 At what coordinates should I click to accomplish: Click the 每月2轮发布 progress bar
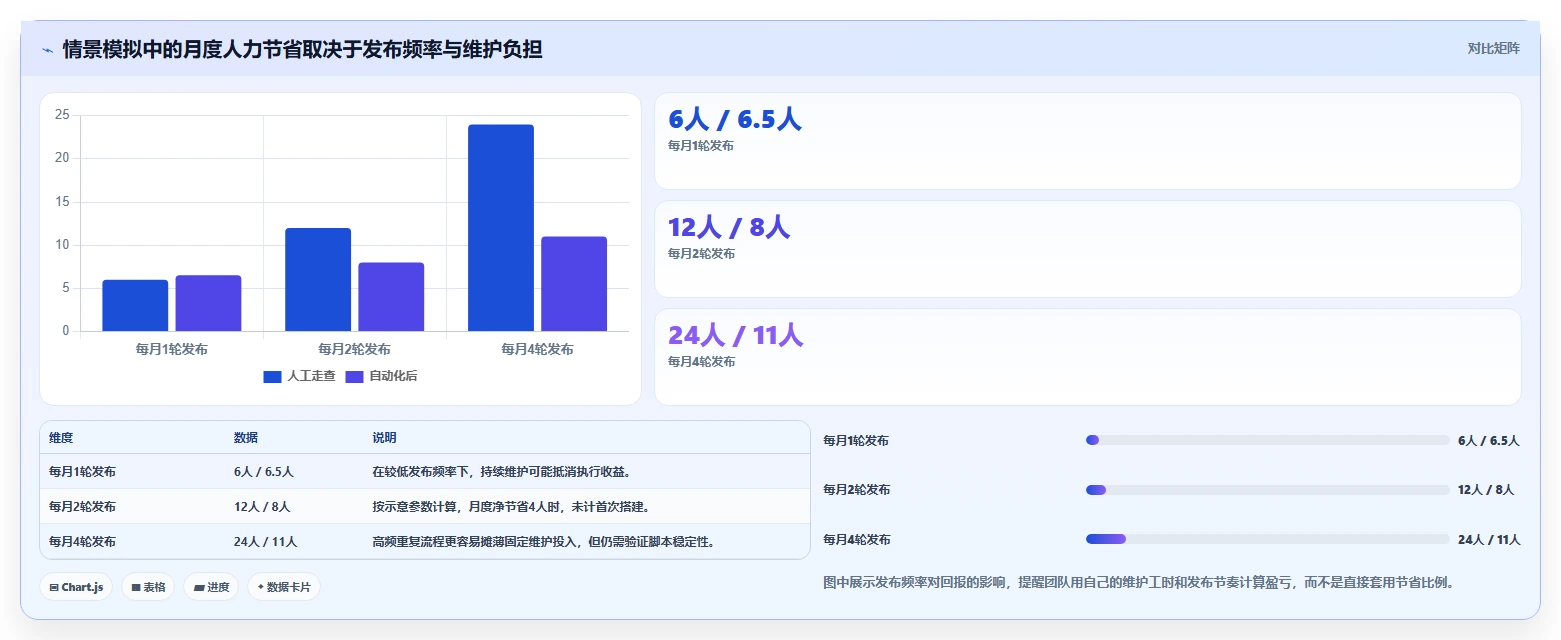(1267, 490)
